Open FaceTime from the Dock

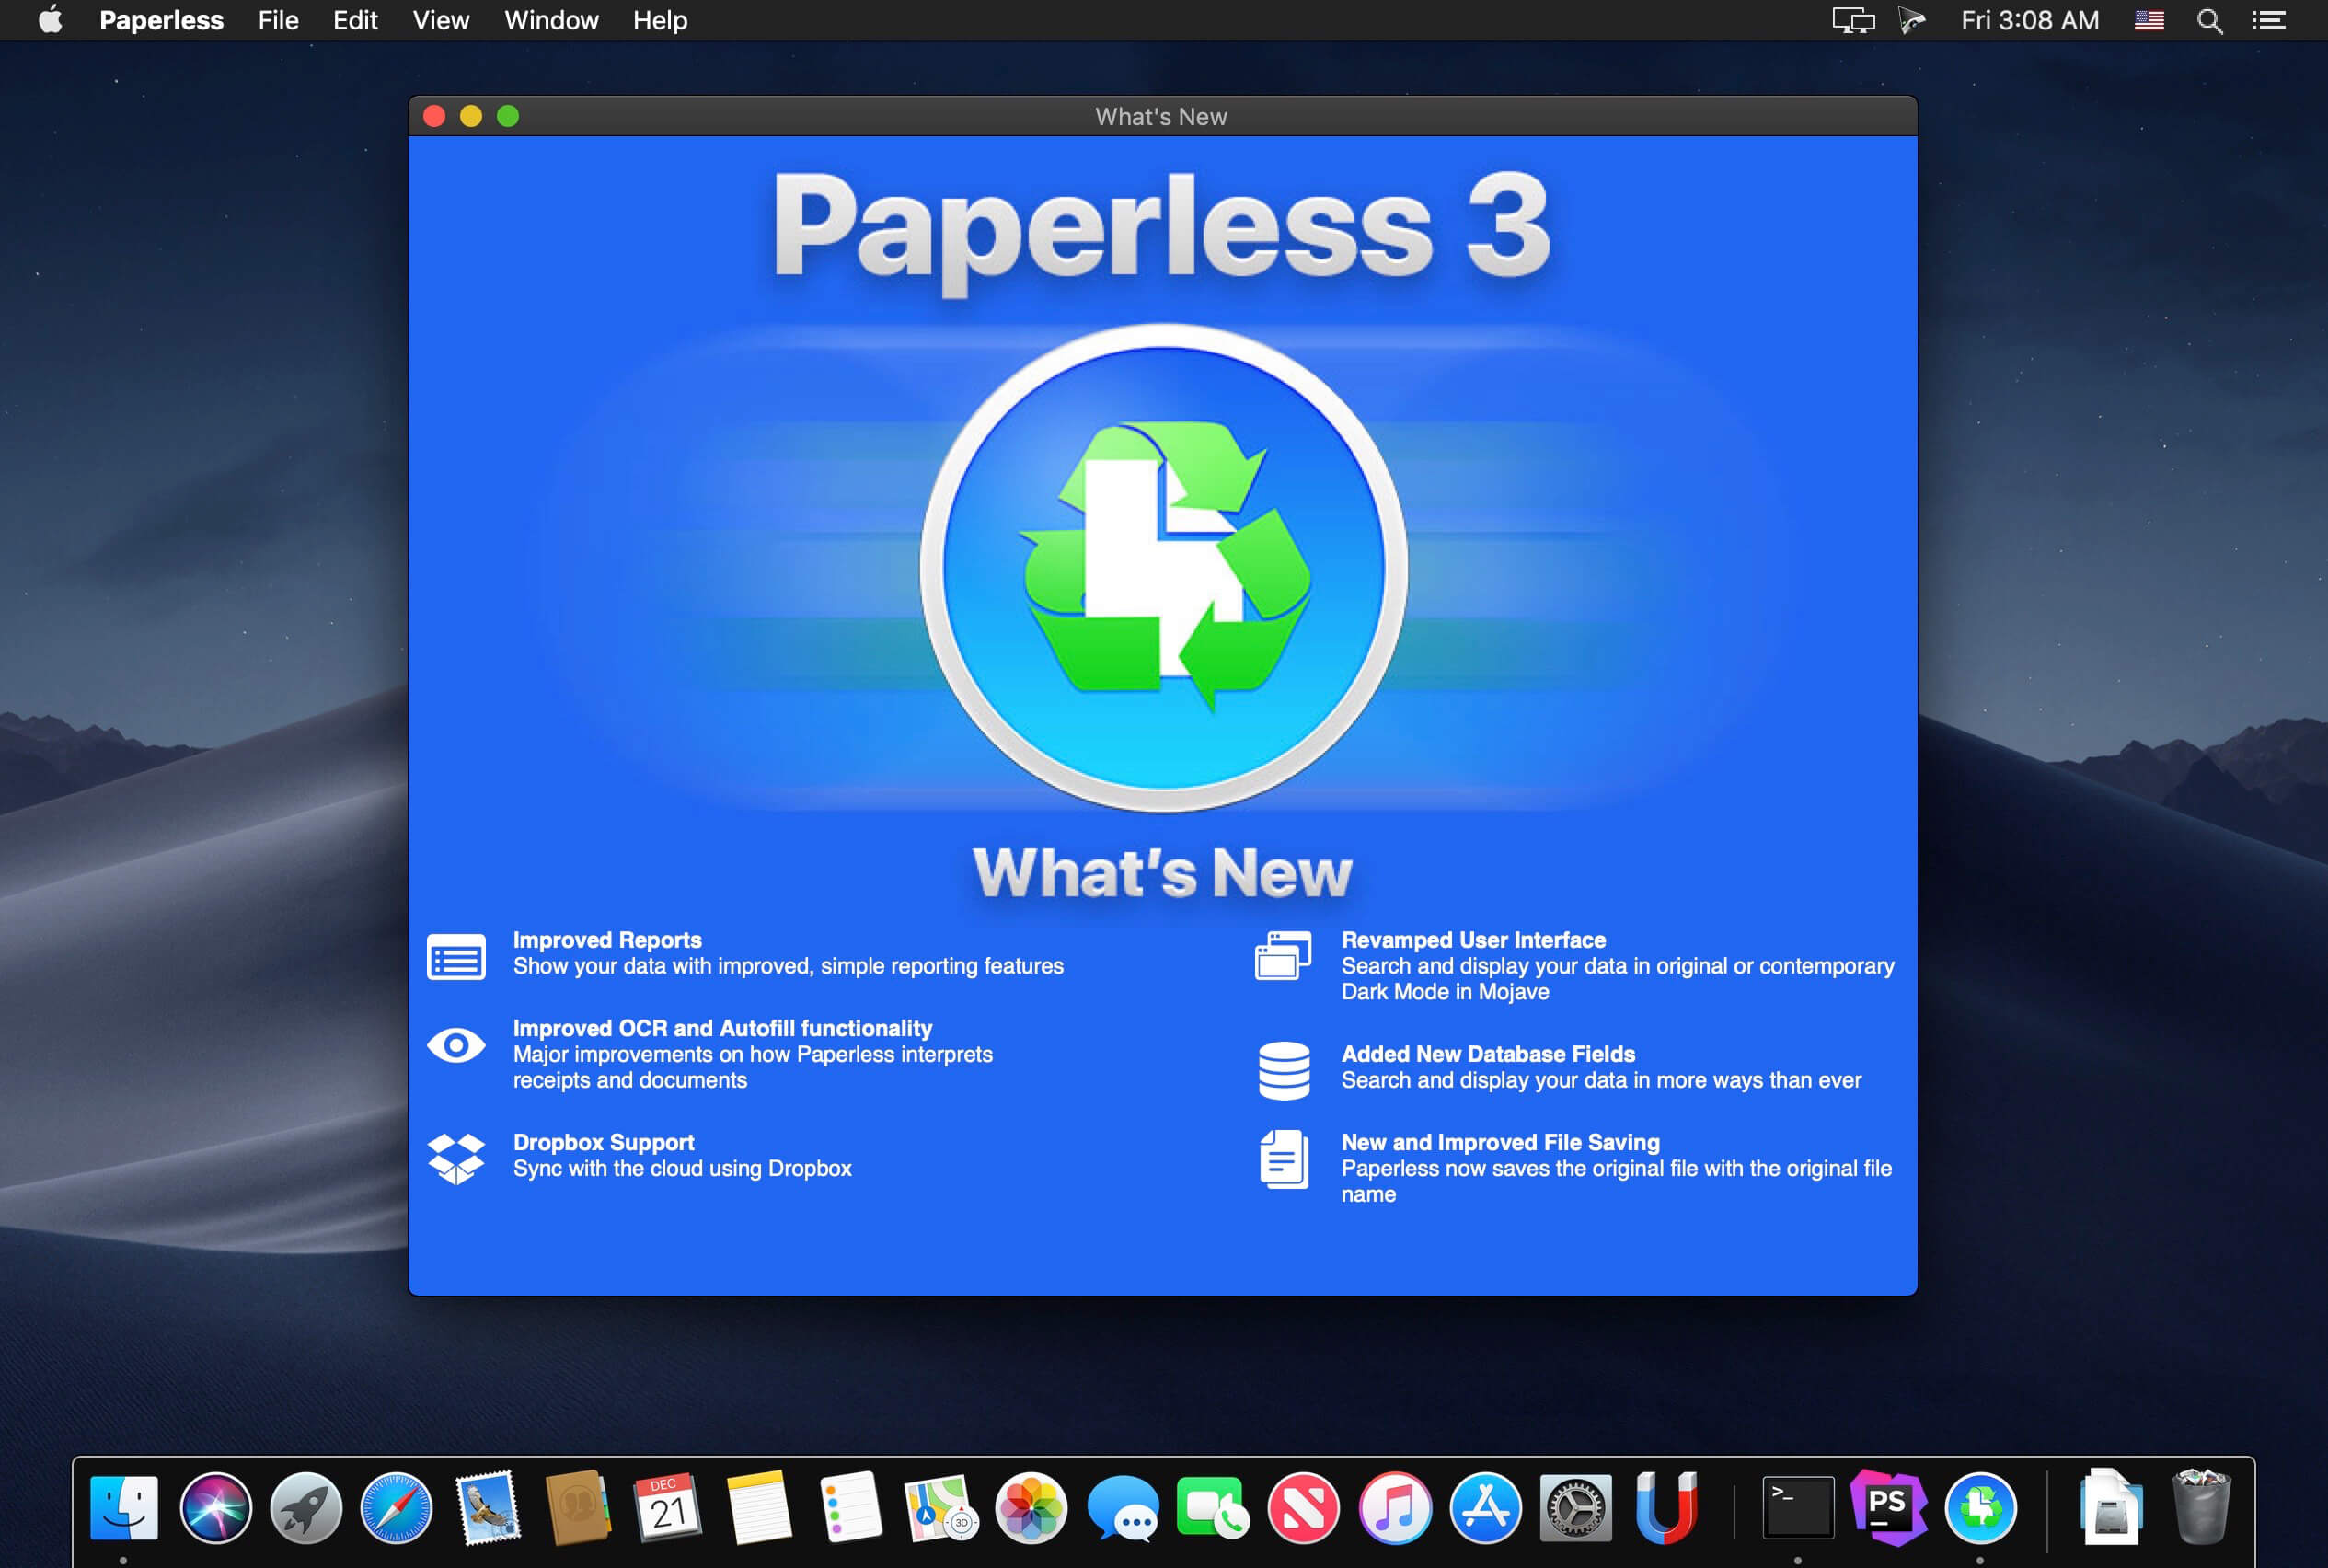1213,1507
